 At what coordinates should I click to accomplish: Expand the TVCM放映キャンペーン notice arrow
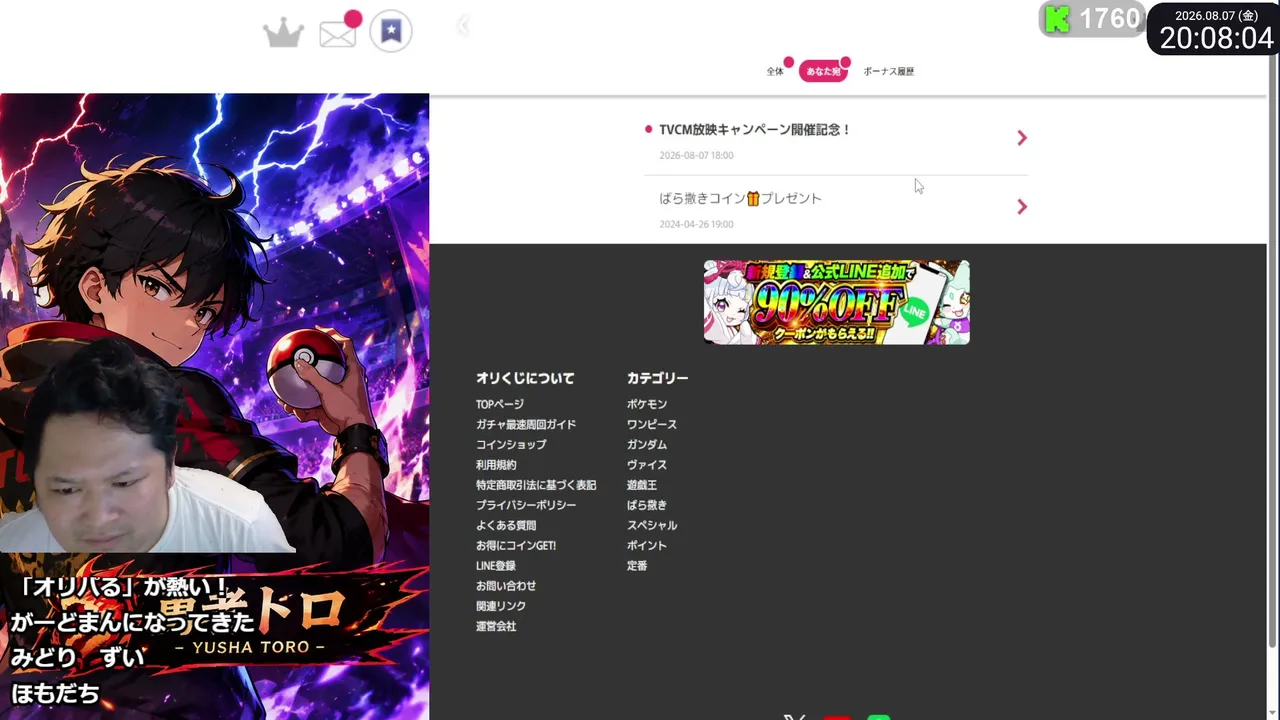1022,138
